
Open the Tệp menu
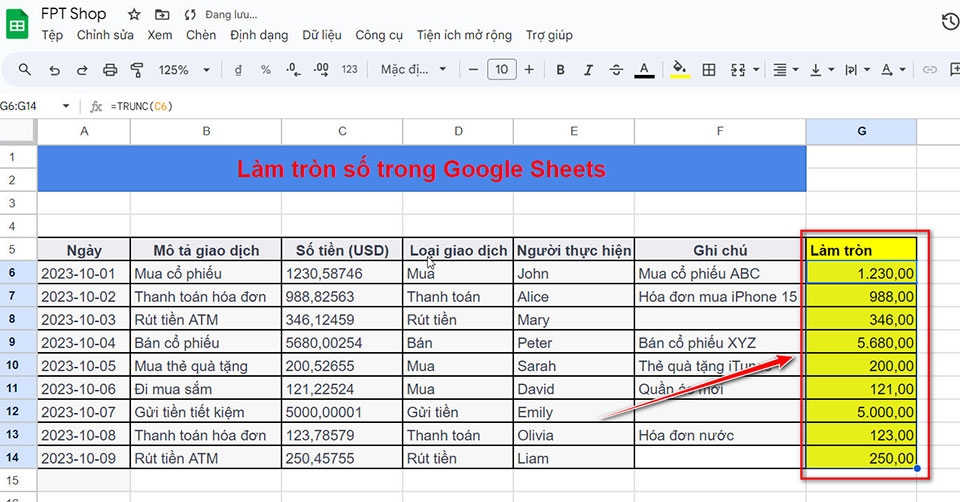52,36
